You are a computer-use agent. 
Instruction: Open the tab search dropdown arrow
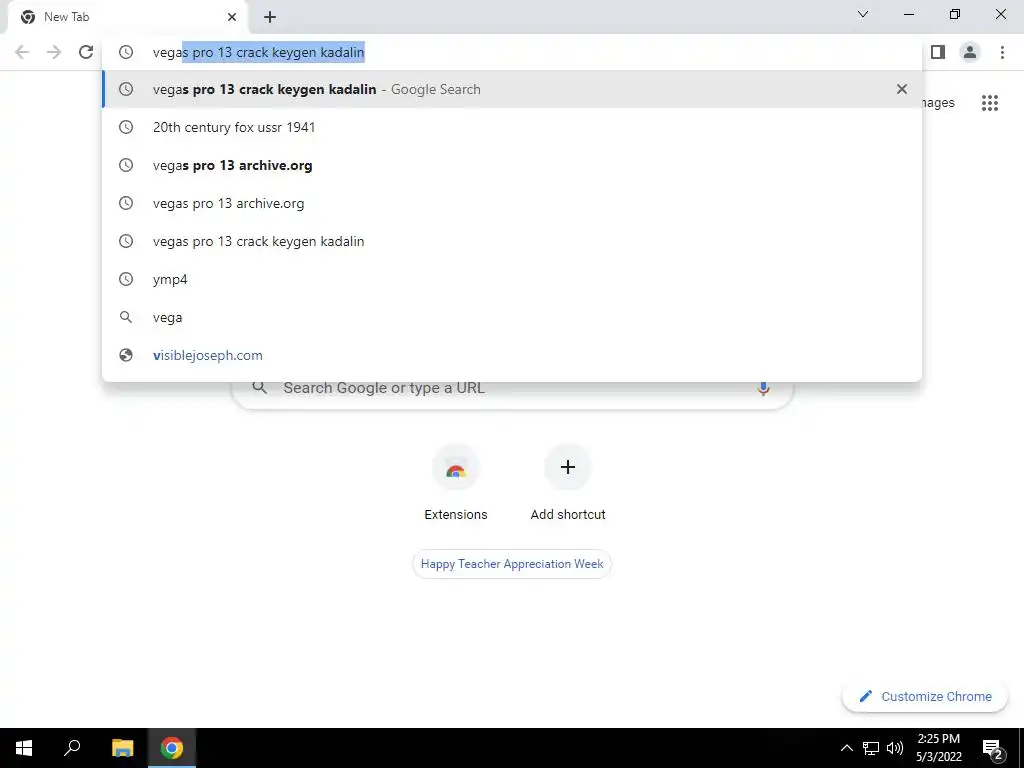pos(863,14)
